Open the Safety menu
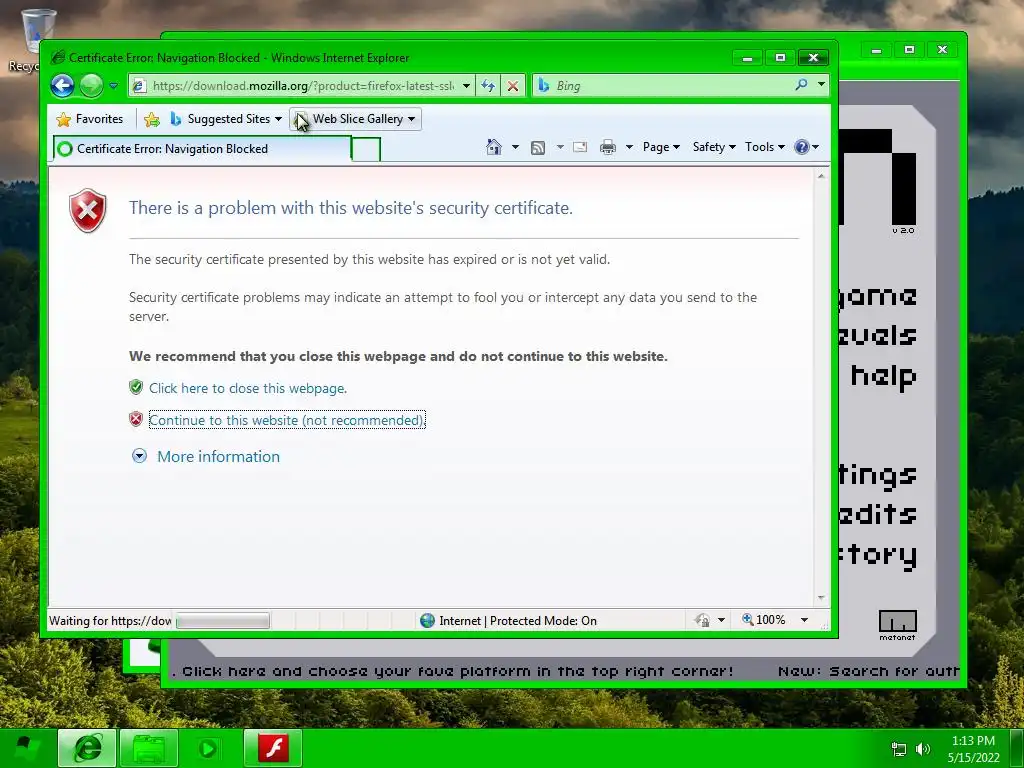The height and width of the screenshot is (768, 1024). click(x=714, y=147)
